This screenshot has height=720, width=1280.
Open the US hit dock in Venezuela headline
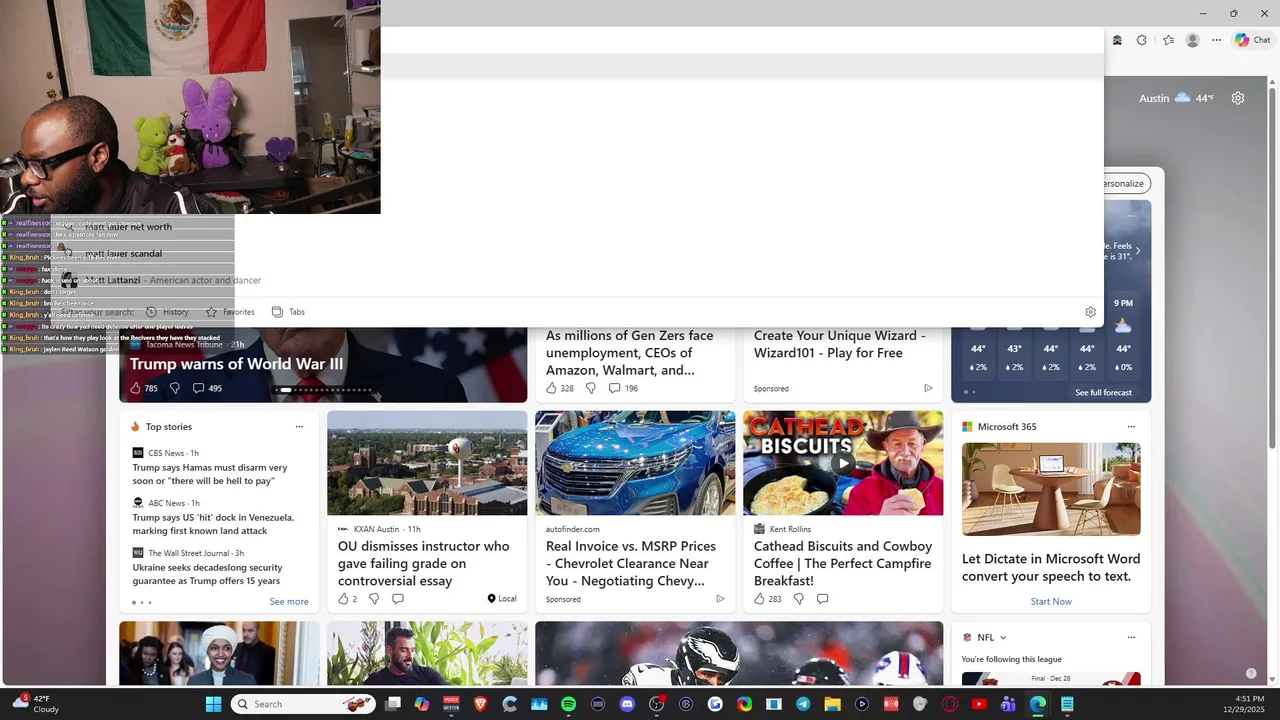tap(213, 524)
